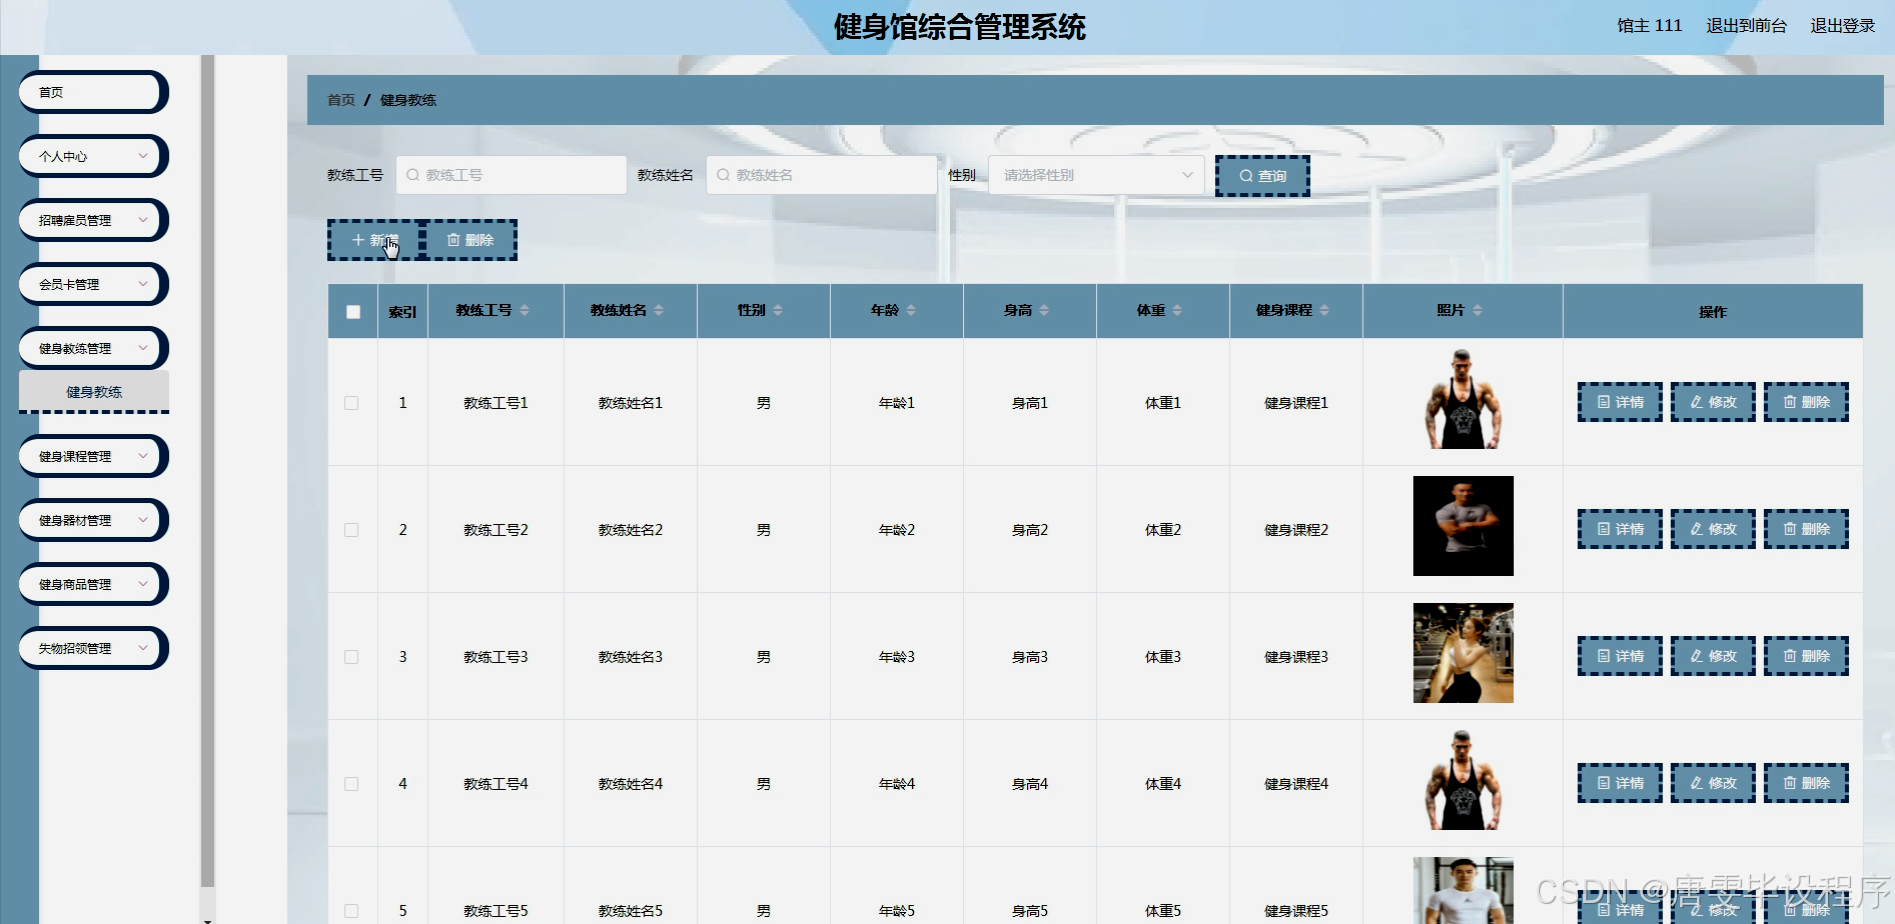Viewport: 1895px width, 924px height.
Task: Expand 健身课程管理 sidebar menu
Action: point(93,456)
